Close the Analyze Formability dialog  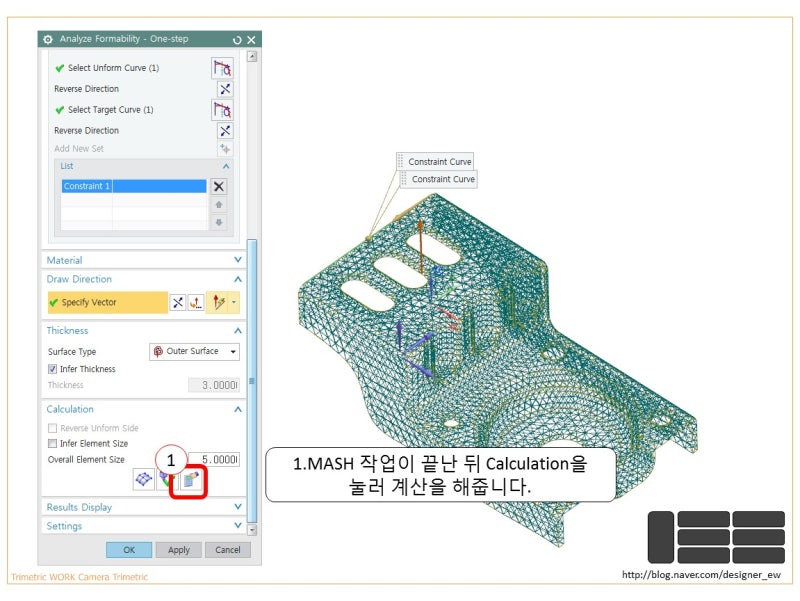(251, 40)
